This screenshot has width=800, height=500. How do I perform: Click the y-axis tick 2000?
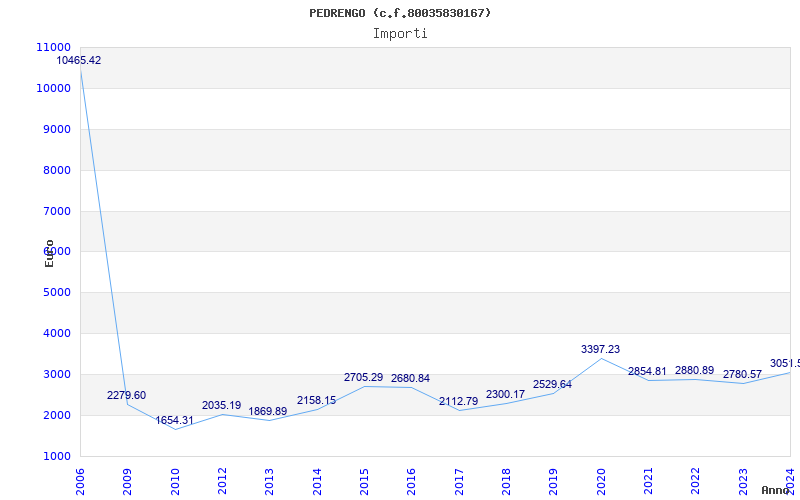pos(56,415)
